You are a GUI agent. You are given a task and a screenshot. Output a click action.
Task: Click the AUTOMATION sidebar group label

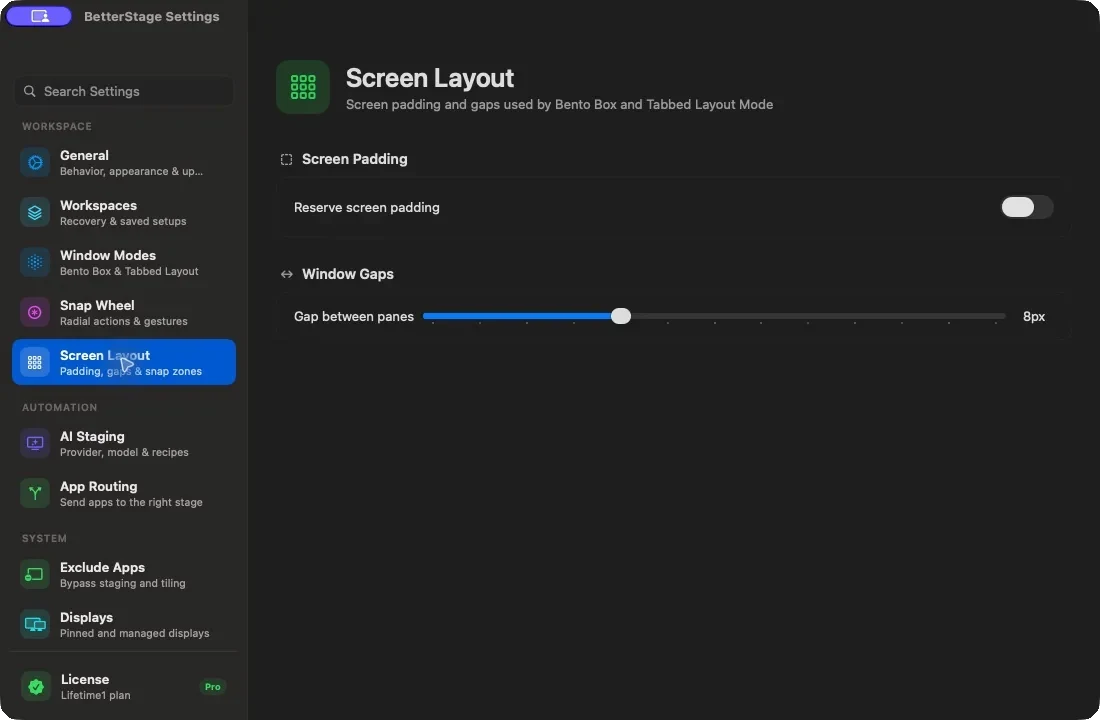[60, 408]
